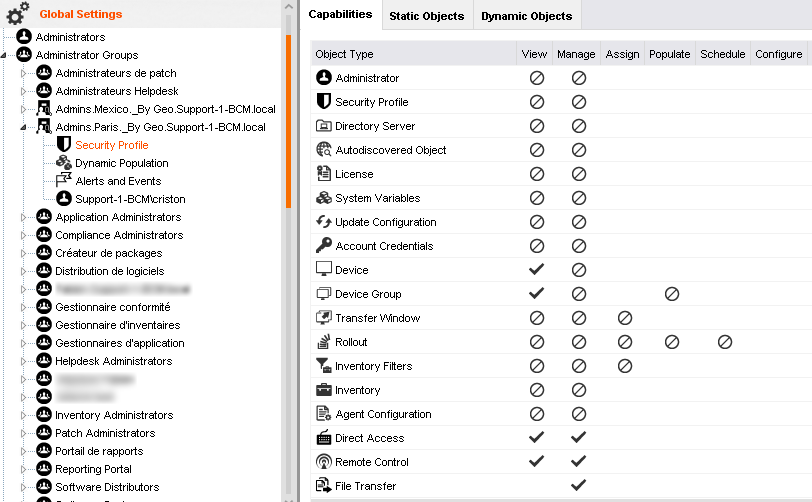This screenshot has width=812, height=502.
Task: Switch to the Static Objects tab
Action: point(427,16)
